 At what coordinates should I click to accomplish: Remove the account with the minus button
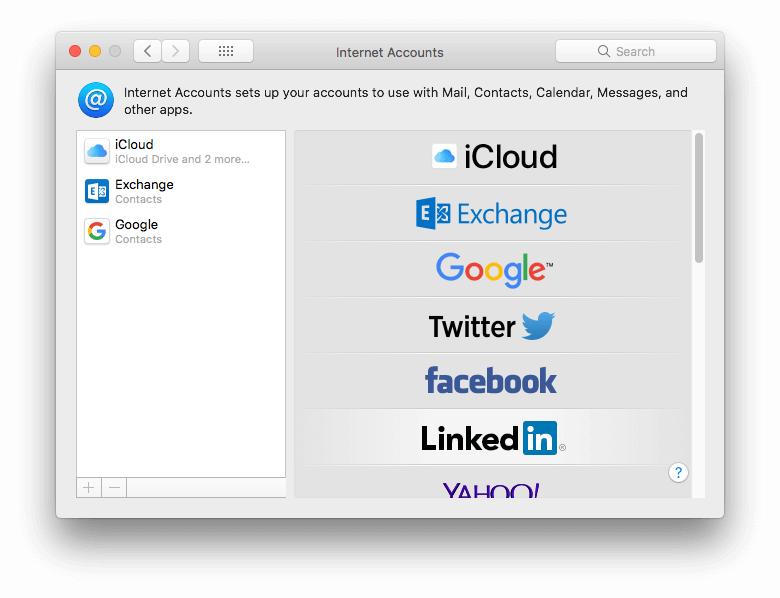(114, 488)
